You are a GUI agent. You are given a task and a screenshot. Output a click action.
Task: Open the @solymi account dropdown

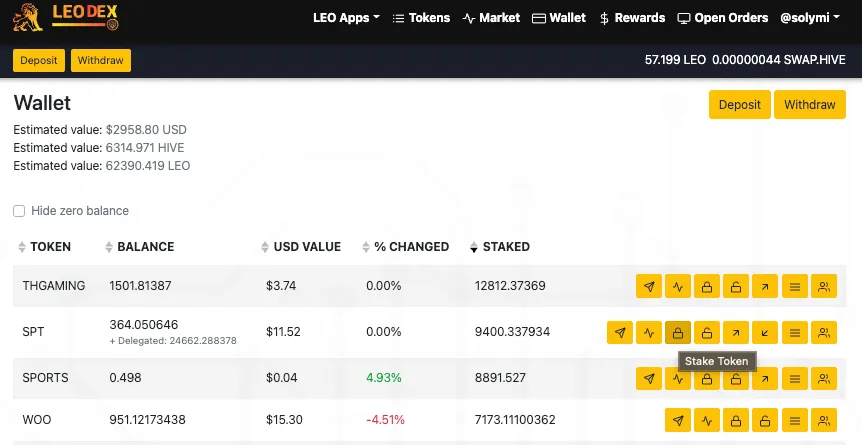tap(810, 18)
